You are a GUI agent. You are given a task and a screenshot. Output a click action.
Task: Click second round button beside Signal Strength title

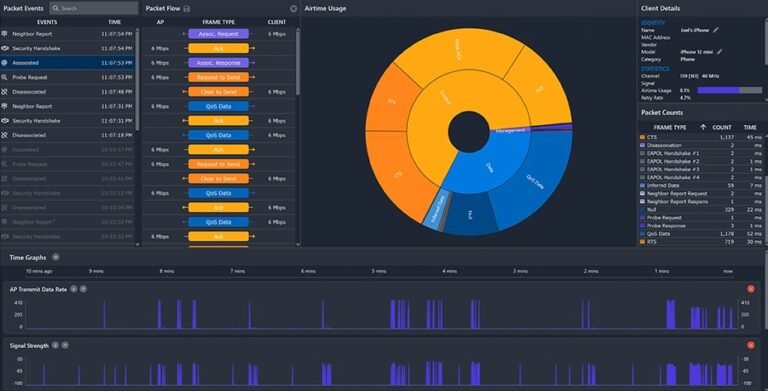[65, 345]
